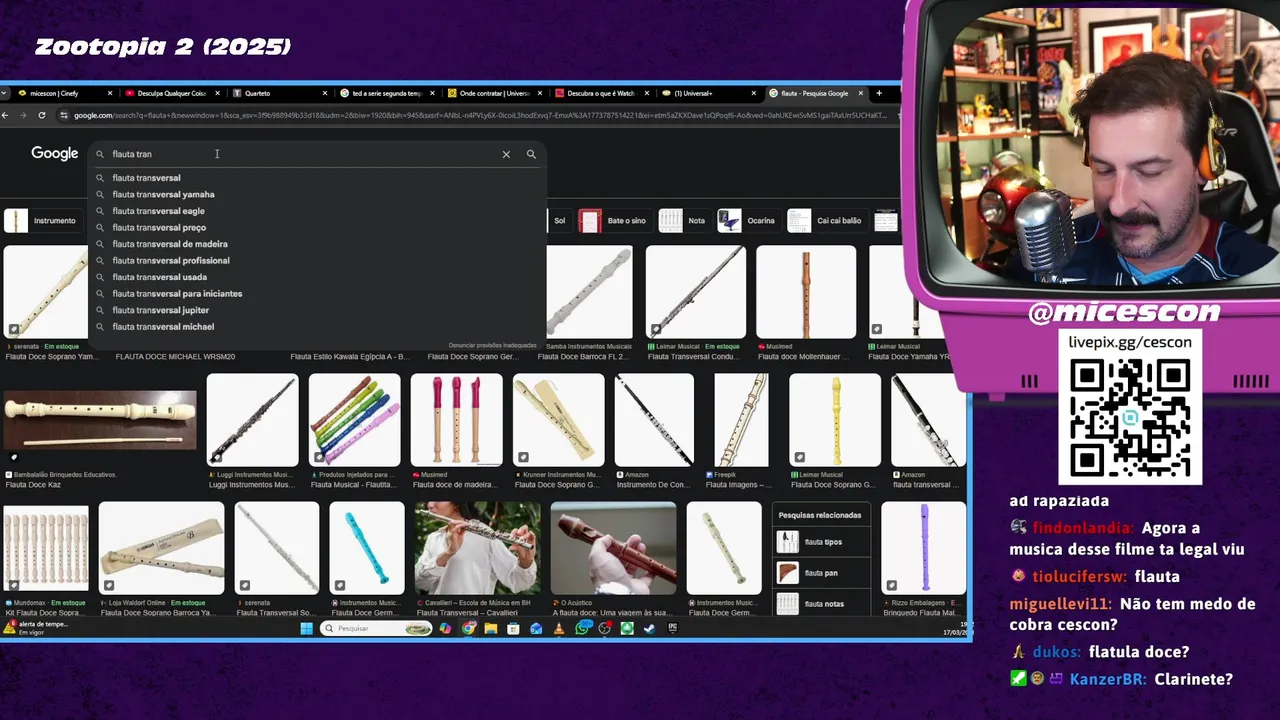Click the magnifier search button in Google
Image resolution: width=1280 pixels, height=720 pixels.
point(531,154)
